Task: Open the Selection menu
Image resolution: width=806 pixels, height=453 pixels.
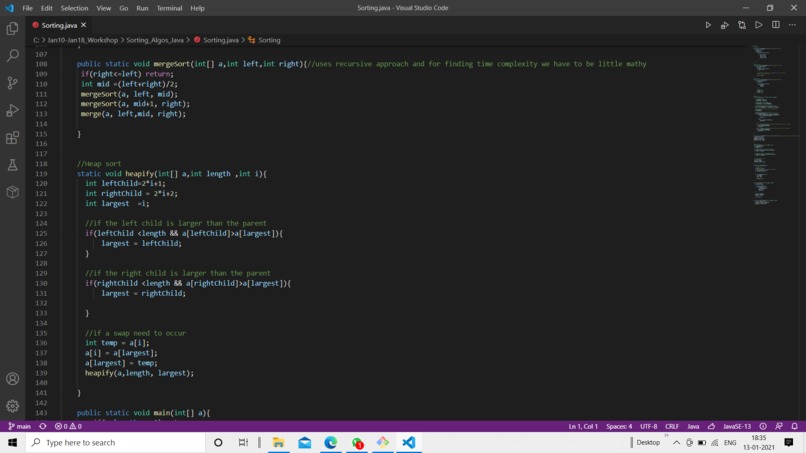Action: (74, 8)
